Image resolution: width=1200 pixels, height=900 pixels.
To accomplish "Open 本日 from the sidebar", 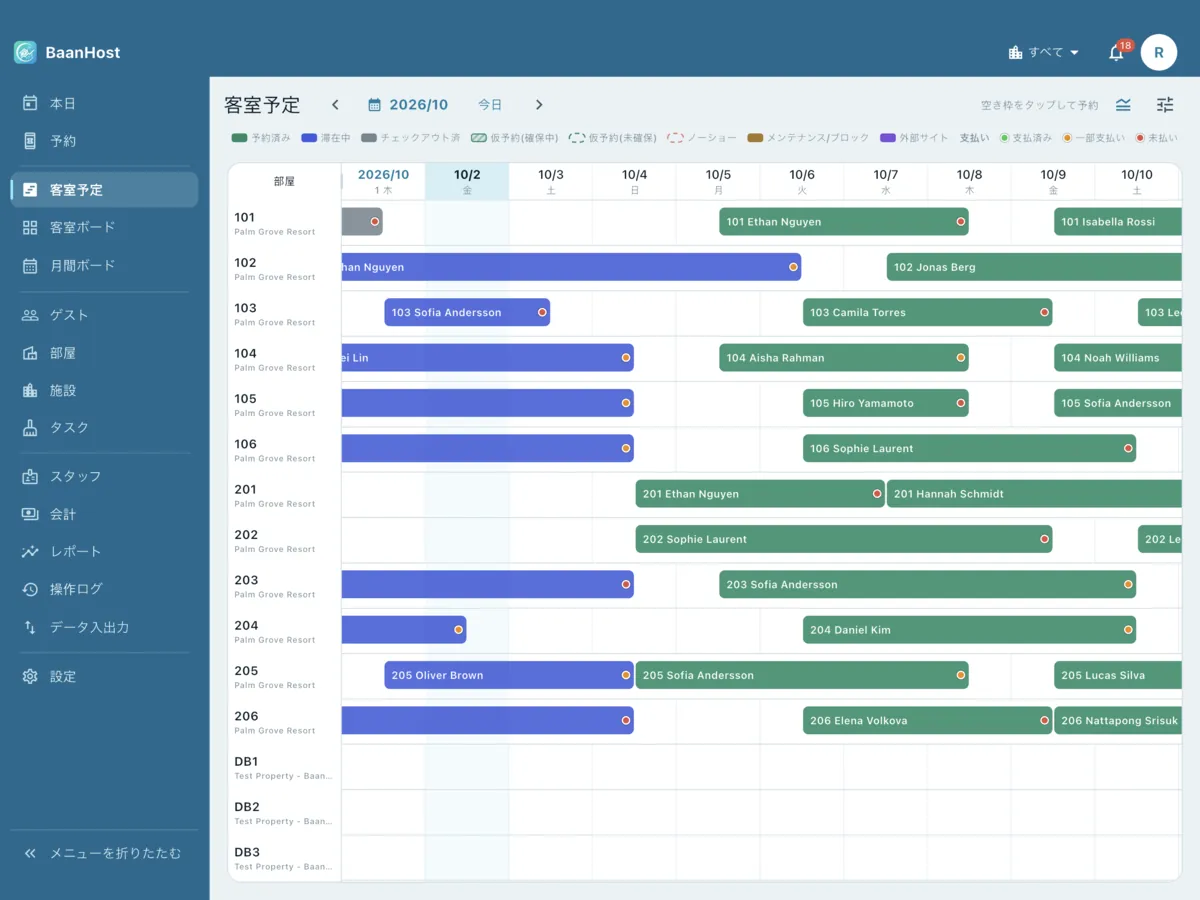I will pyautogui.click(x=104, y=103).
